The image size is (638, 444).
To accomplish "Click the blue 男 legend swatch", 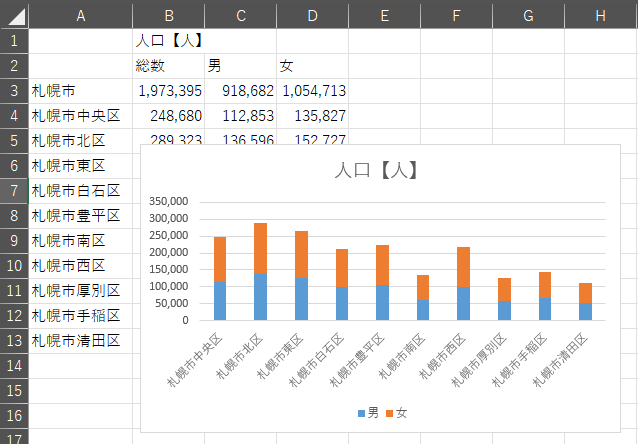I will pyautogui.click(x=361, y=413).
